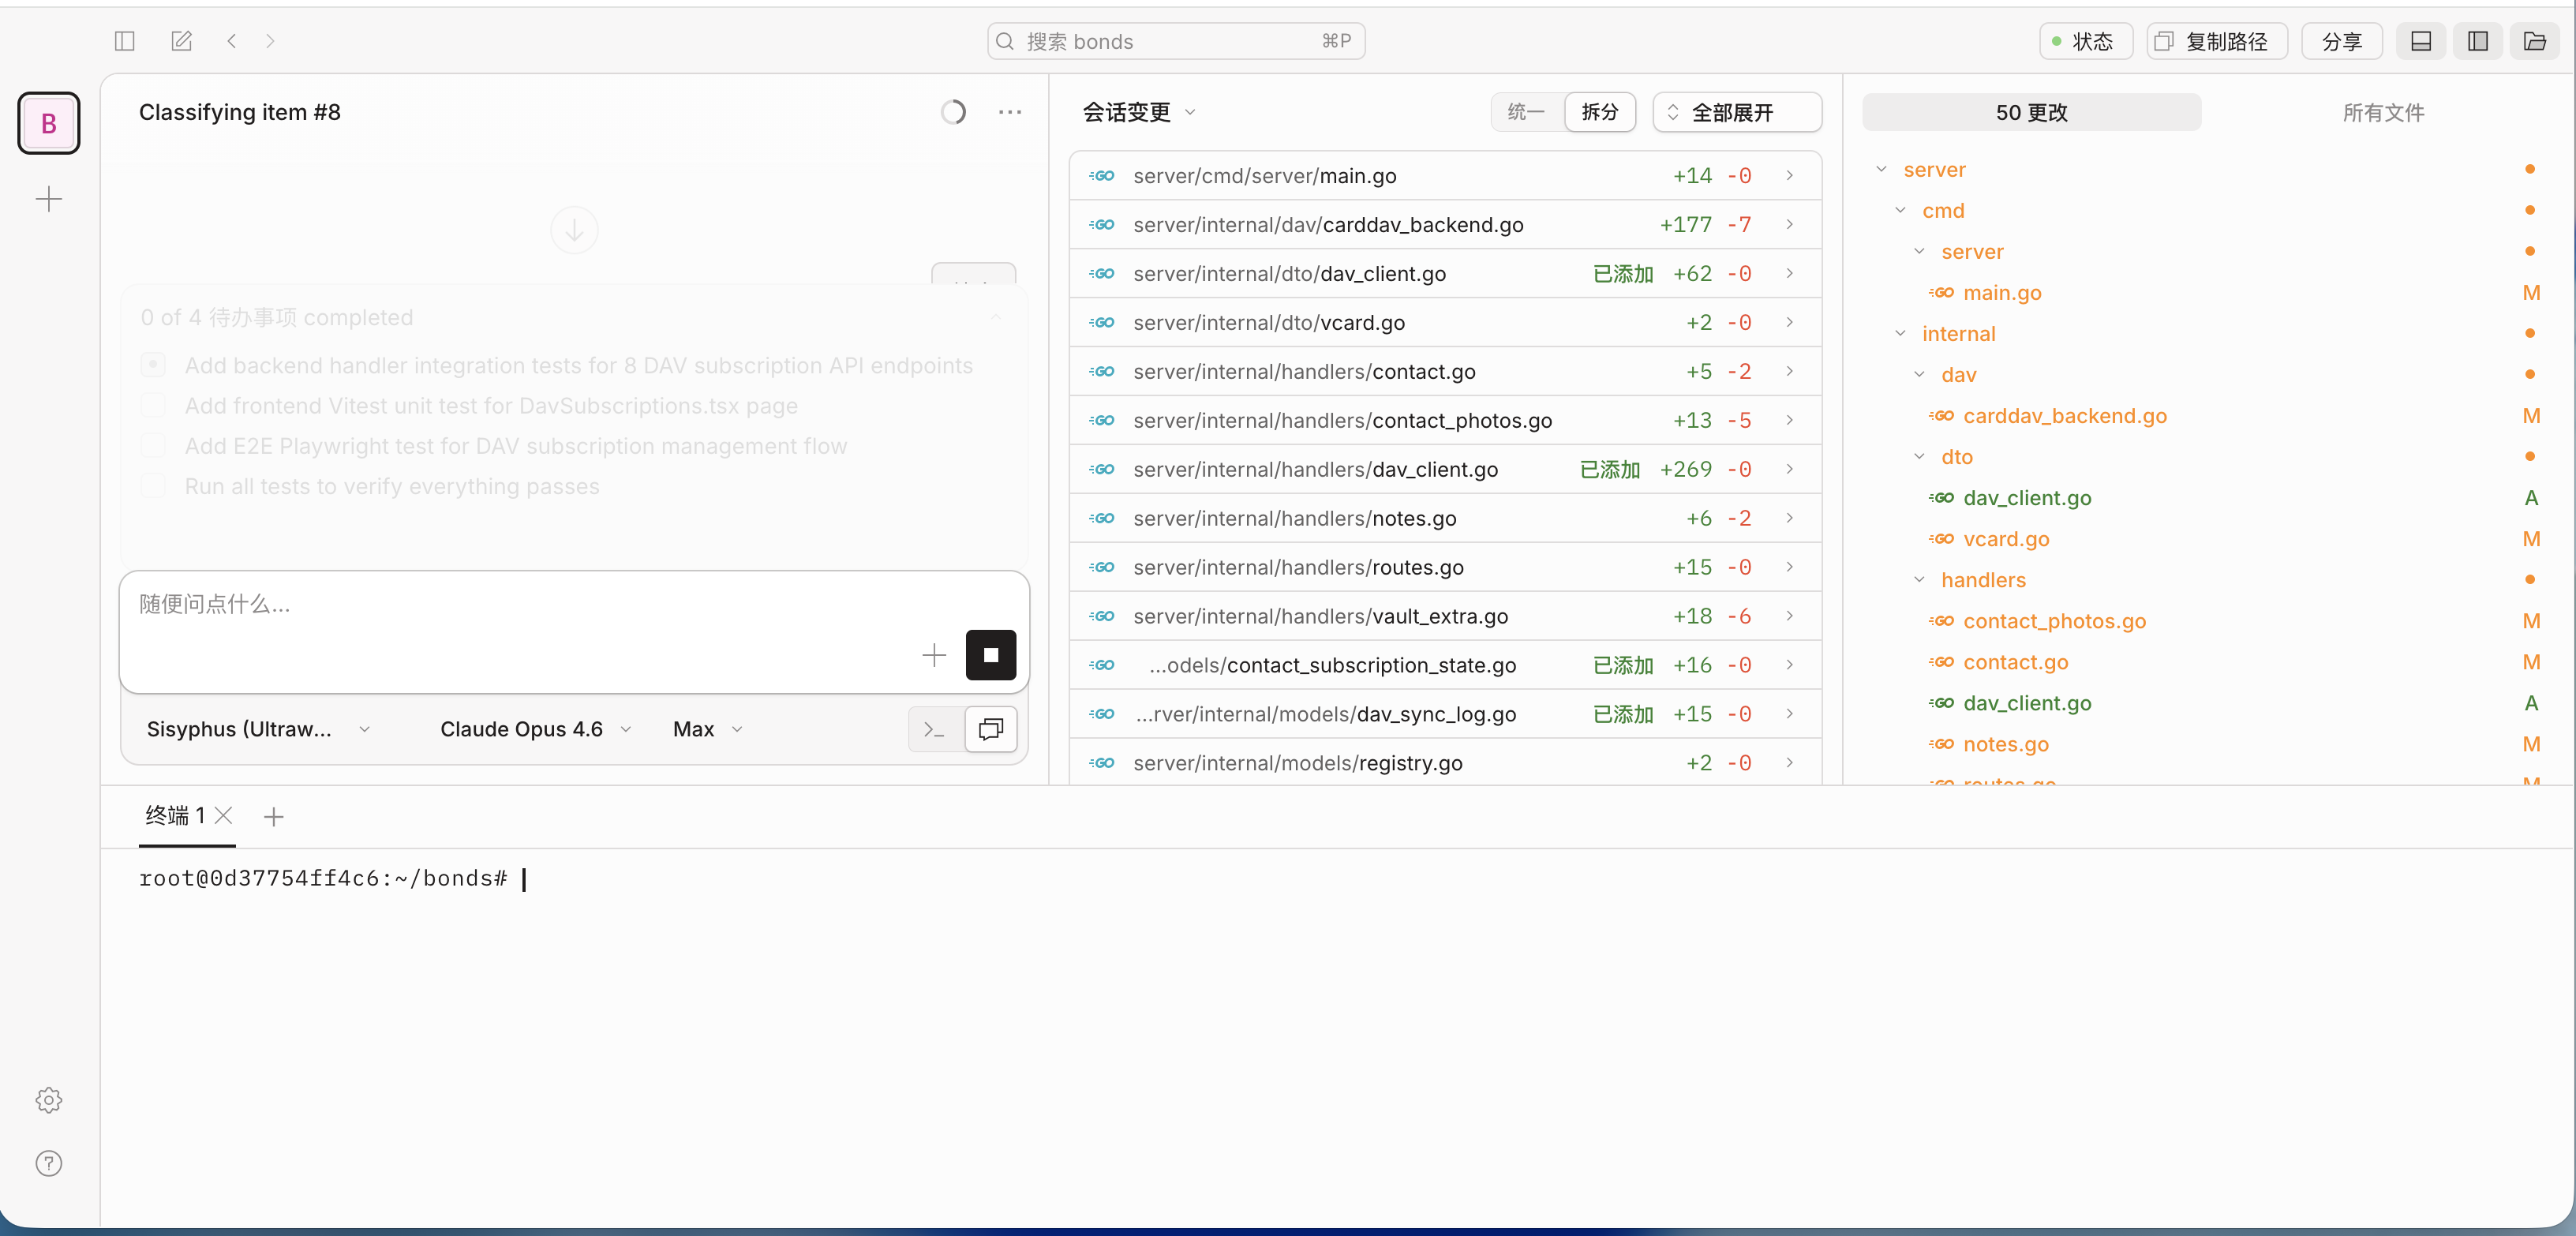Collapse the server folder in file tree
This screenshot has height=1236, width=2576.
1884,169
